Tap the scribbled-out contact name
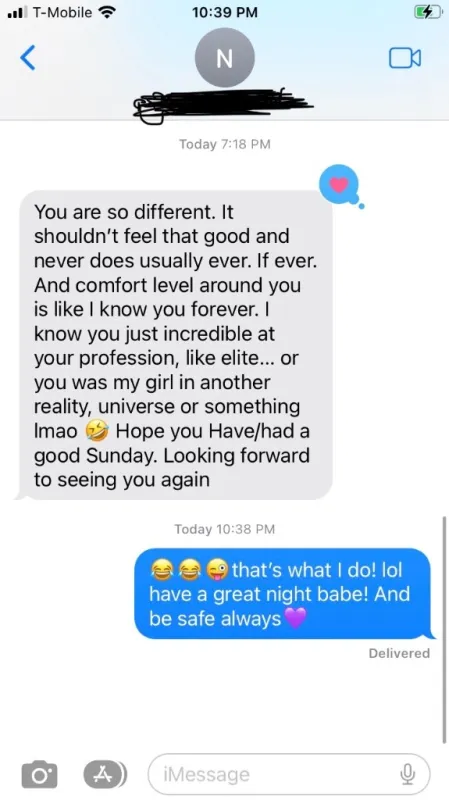Screen dimensions: 449x800 tap(223, 105)
